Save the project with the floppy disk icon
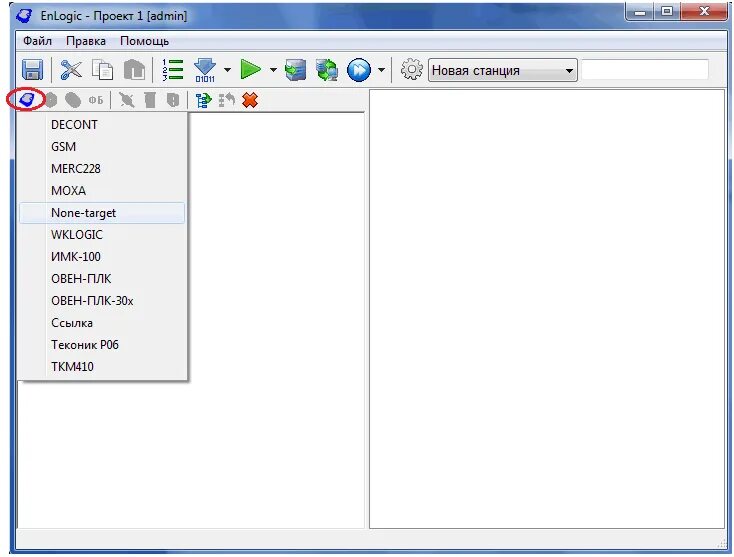This screenshot has height=557, width=734. [33, 70]
